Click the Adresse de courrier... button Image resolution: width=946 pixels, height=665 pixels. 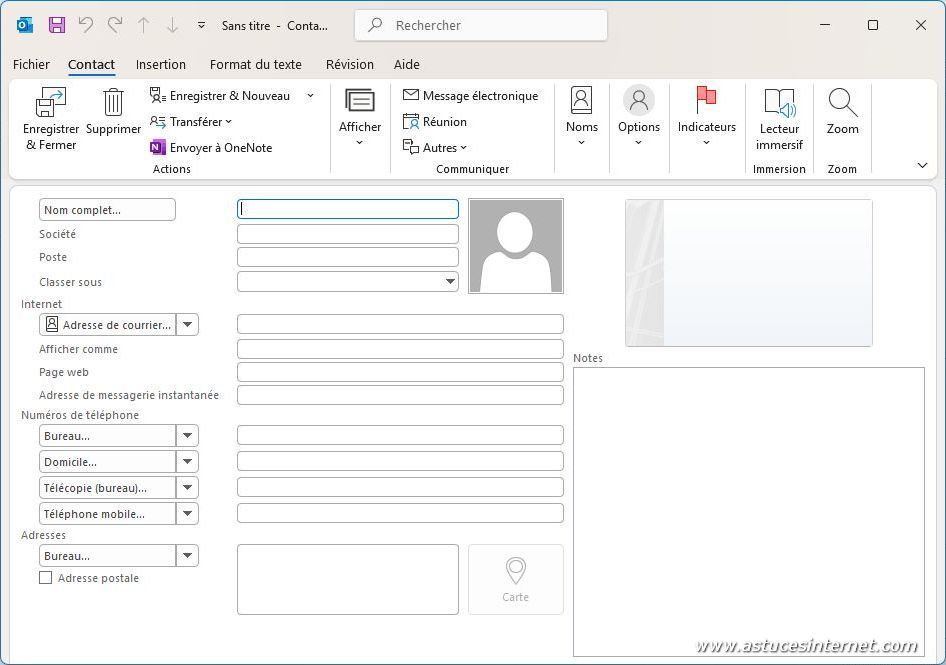107,325
